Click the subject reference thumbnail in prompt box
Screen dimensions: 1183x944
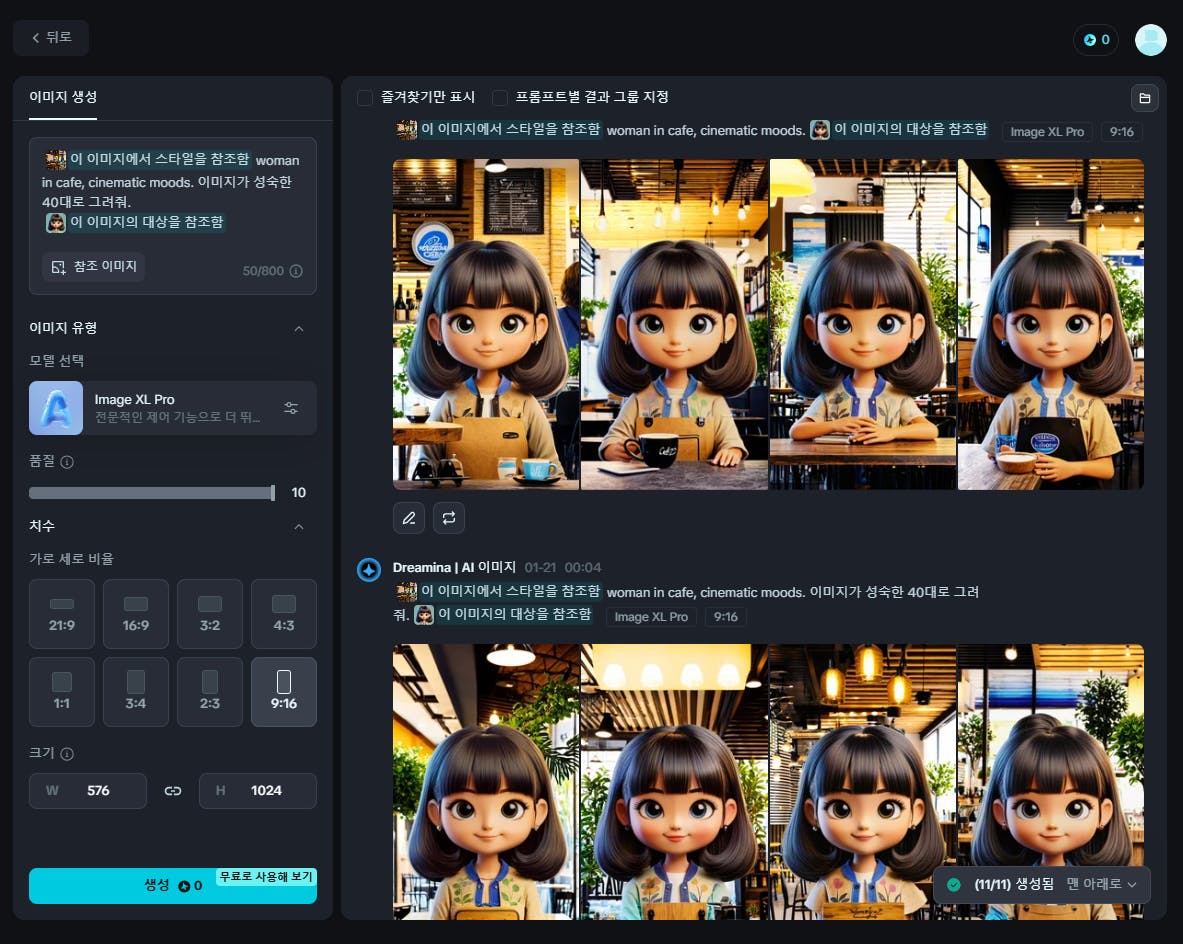click(56, 223)
